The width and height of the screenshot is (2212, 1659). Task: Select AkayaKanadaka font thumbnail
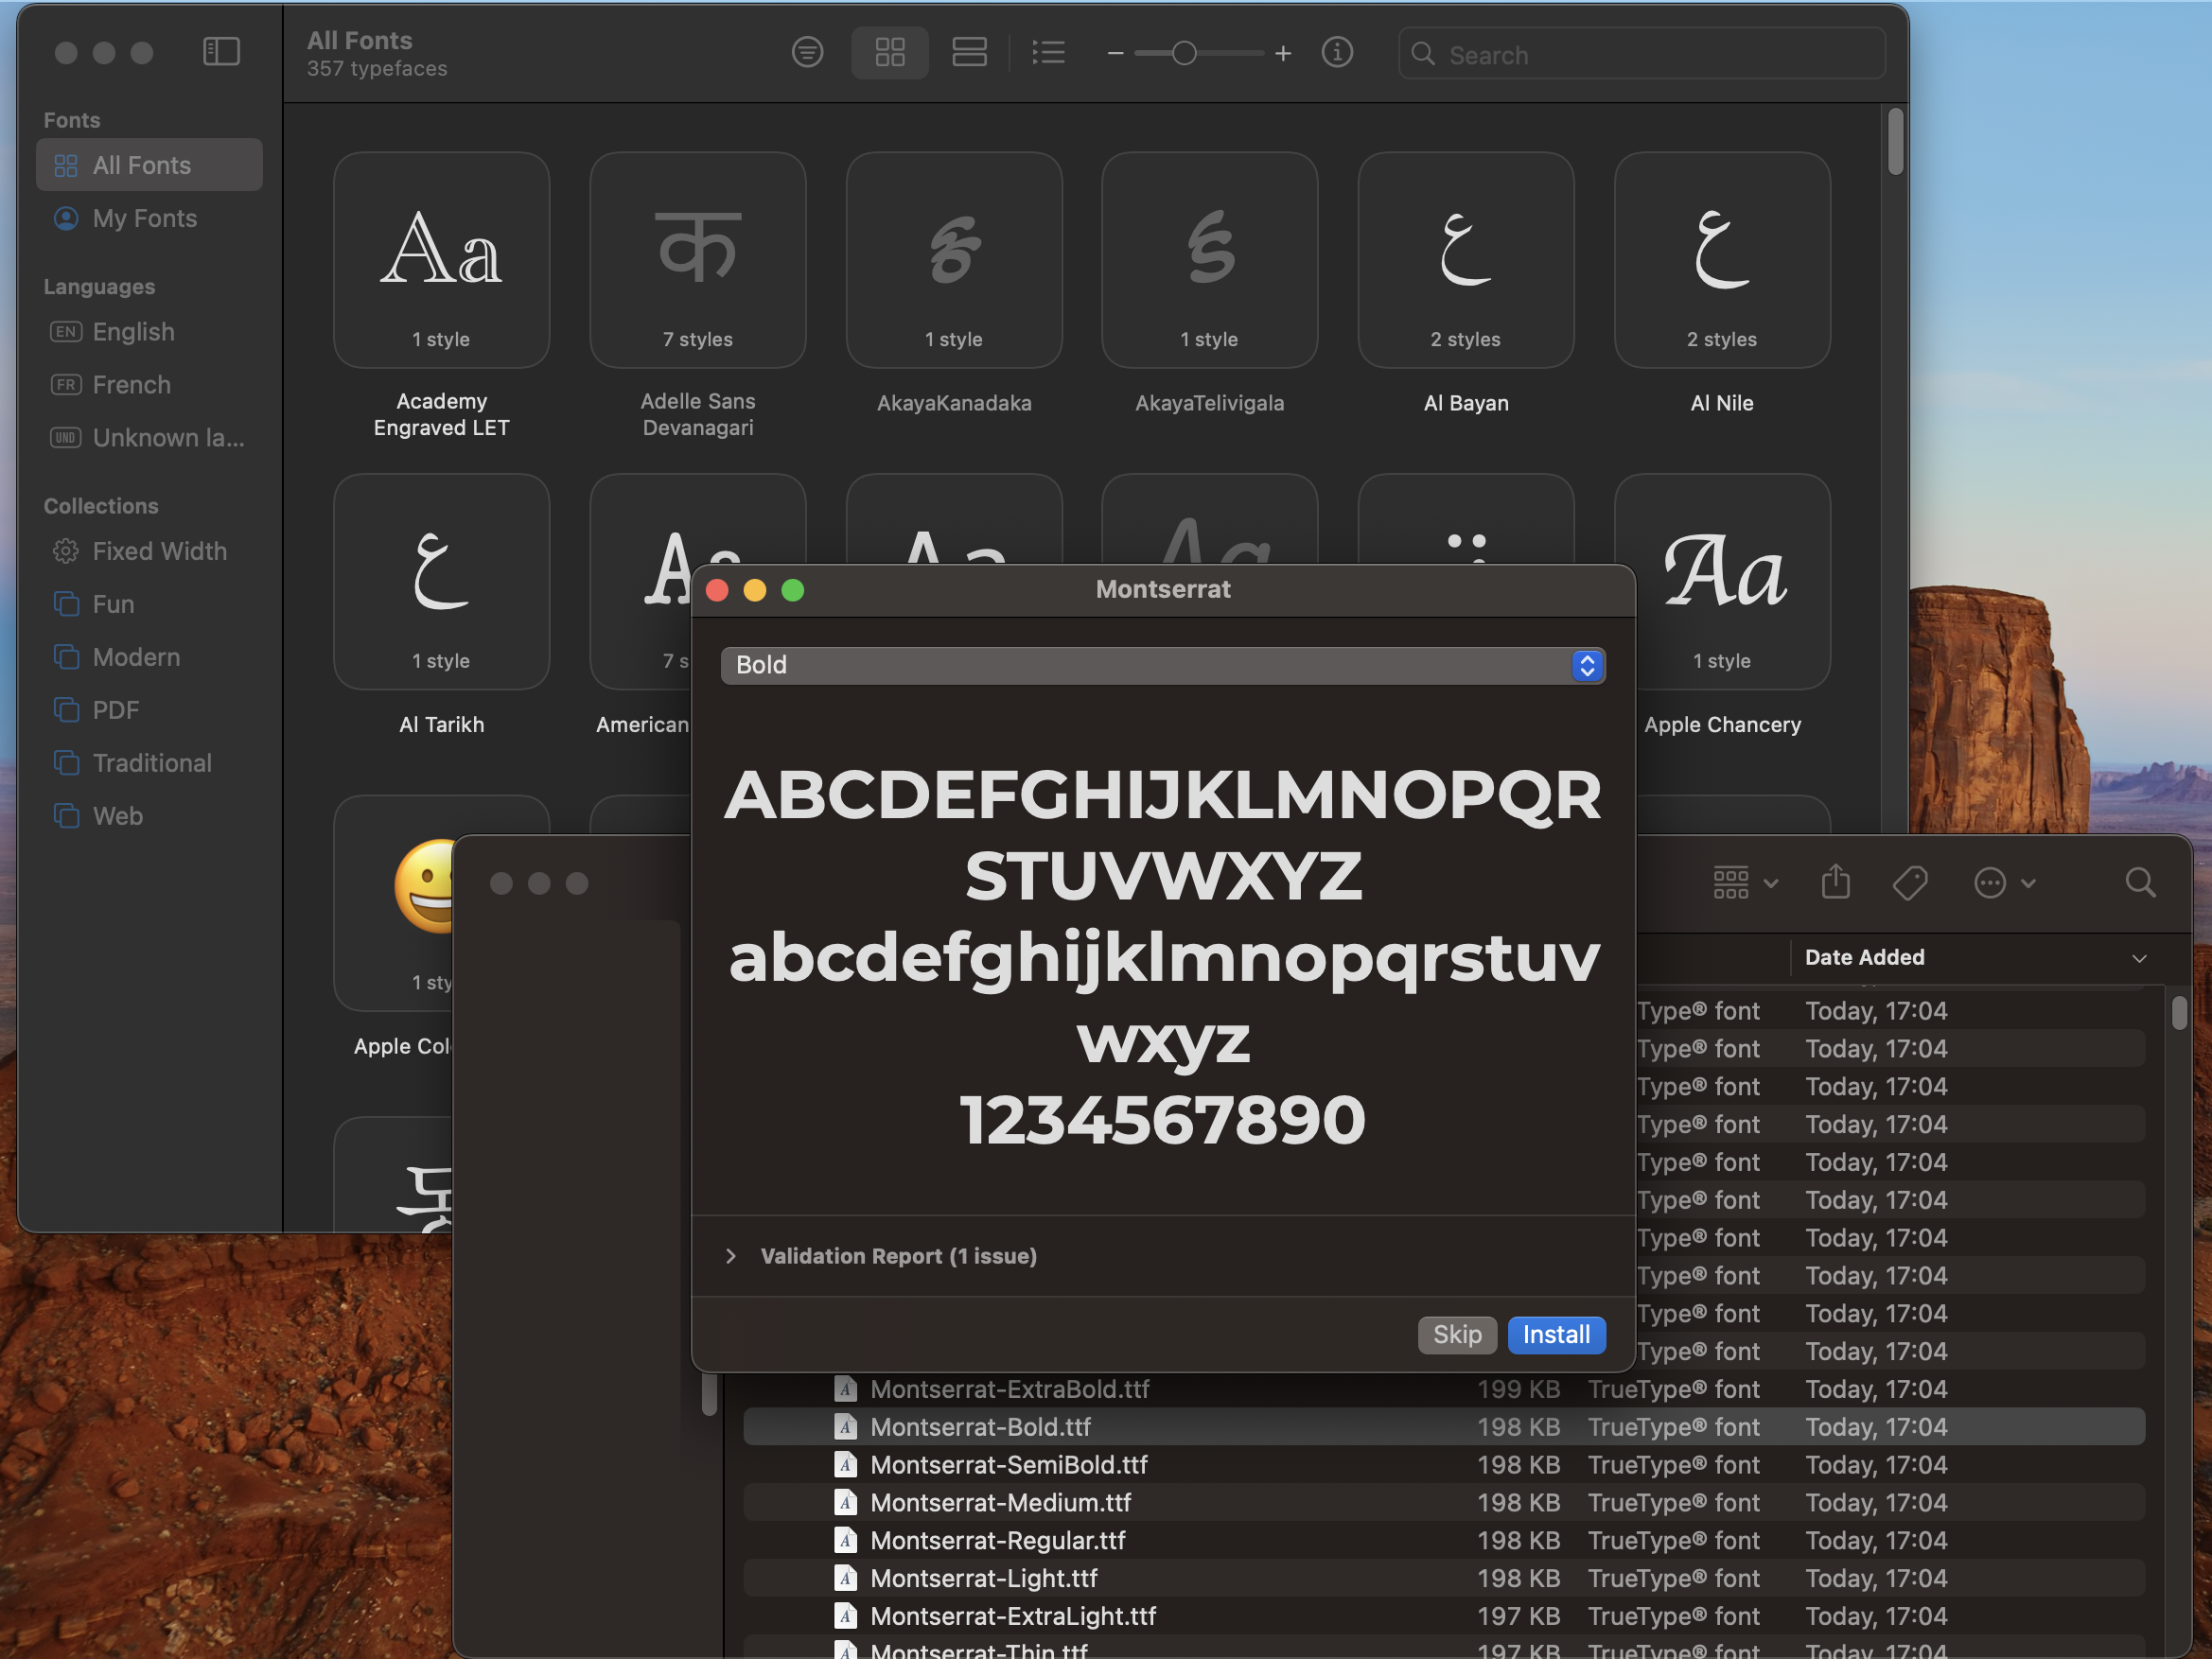tap(954, 260)
